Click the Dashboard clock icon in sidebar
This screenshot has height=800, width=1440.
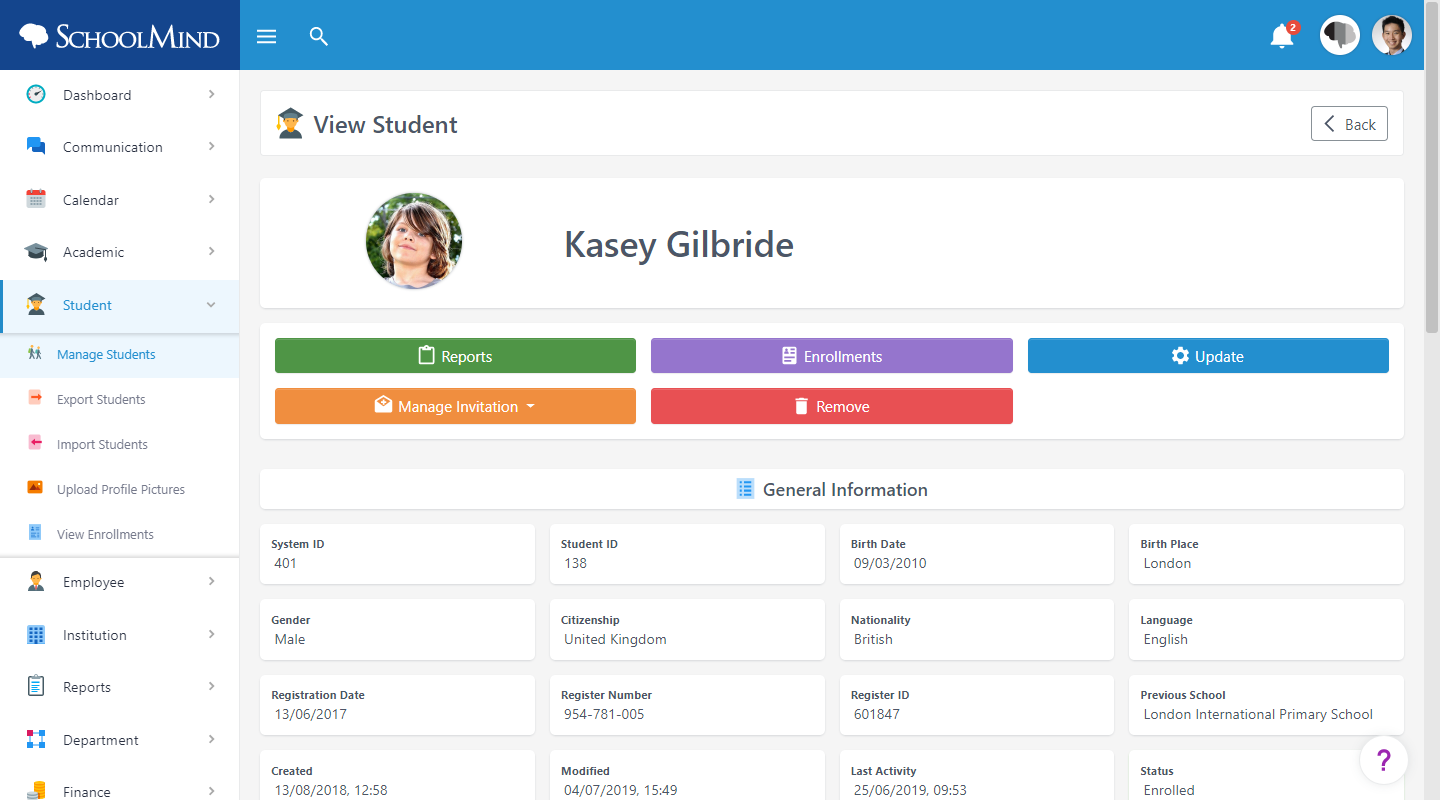[x=36, y=94]
